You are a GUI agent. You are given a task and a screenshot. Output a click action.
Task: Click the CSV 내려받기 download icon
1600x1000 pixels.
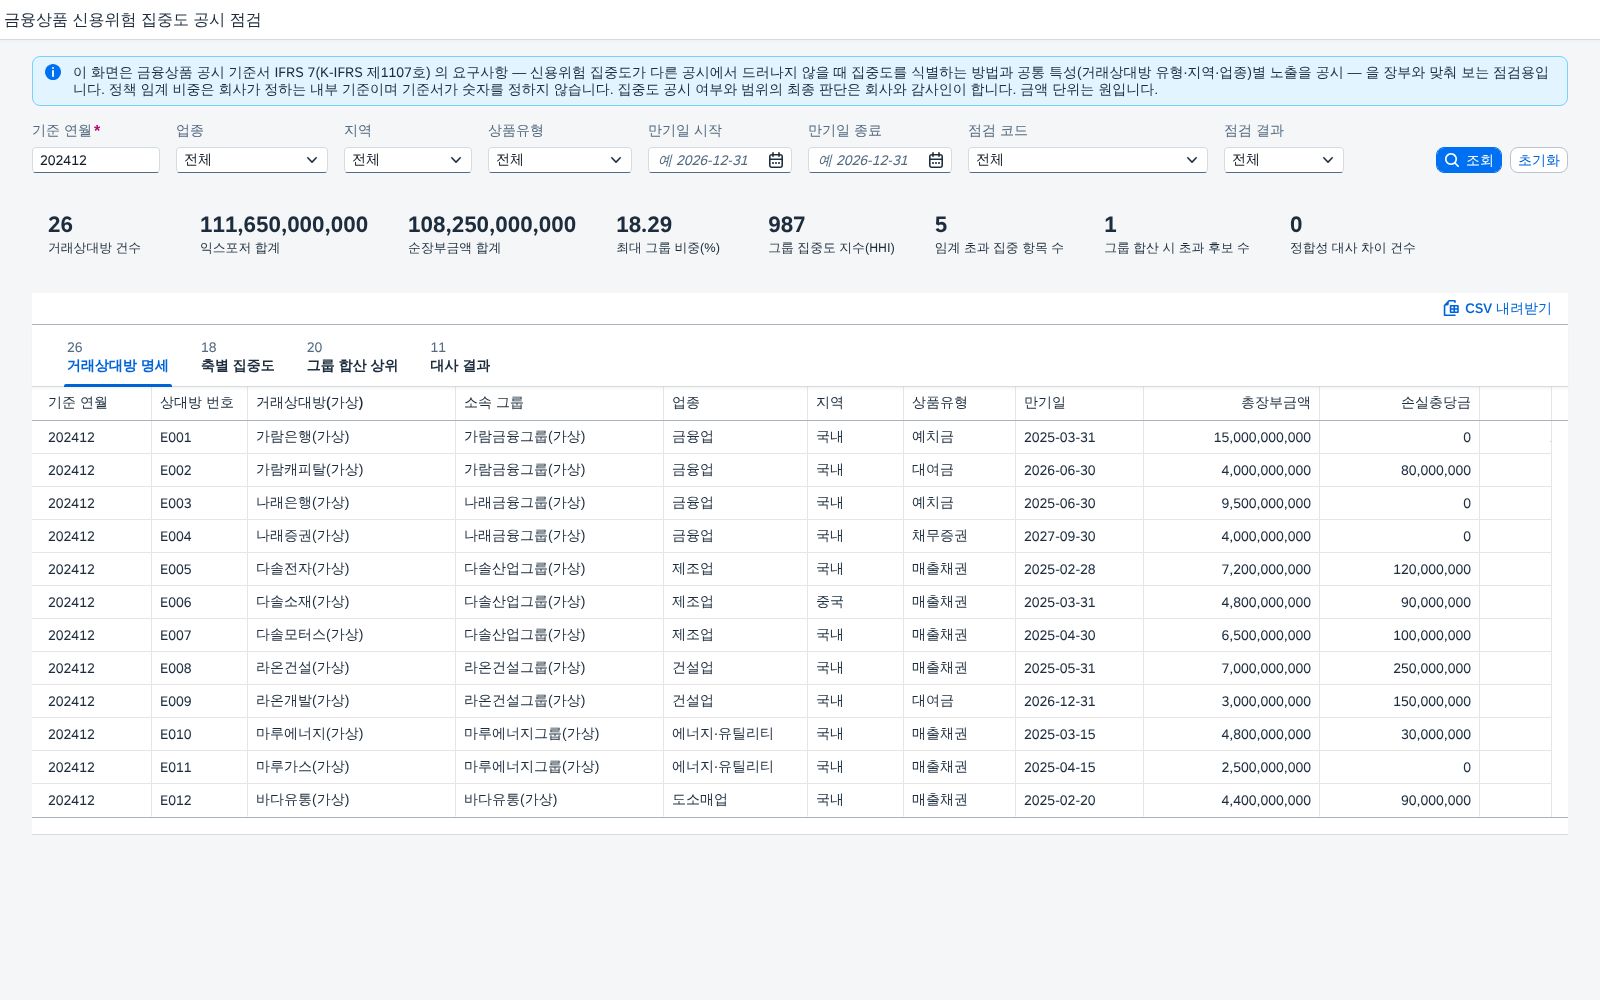coord(1451,308)
